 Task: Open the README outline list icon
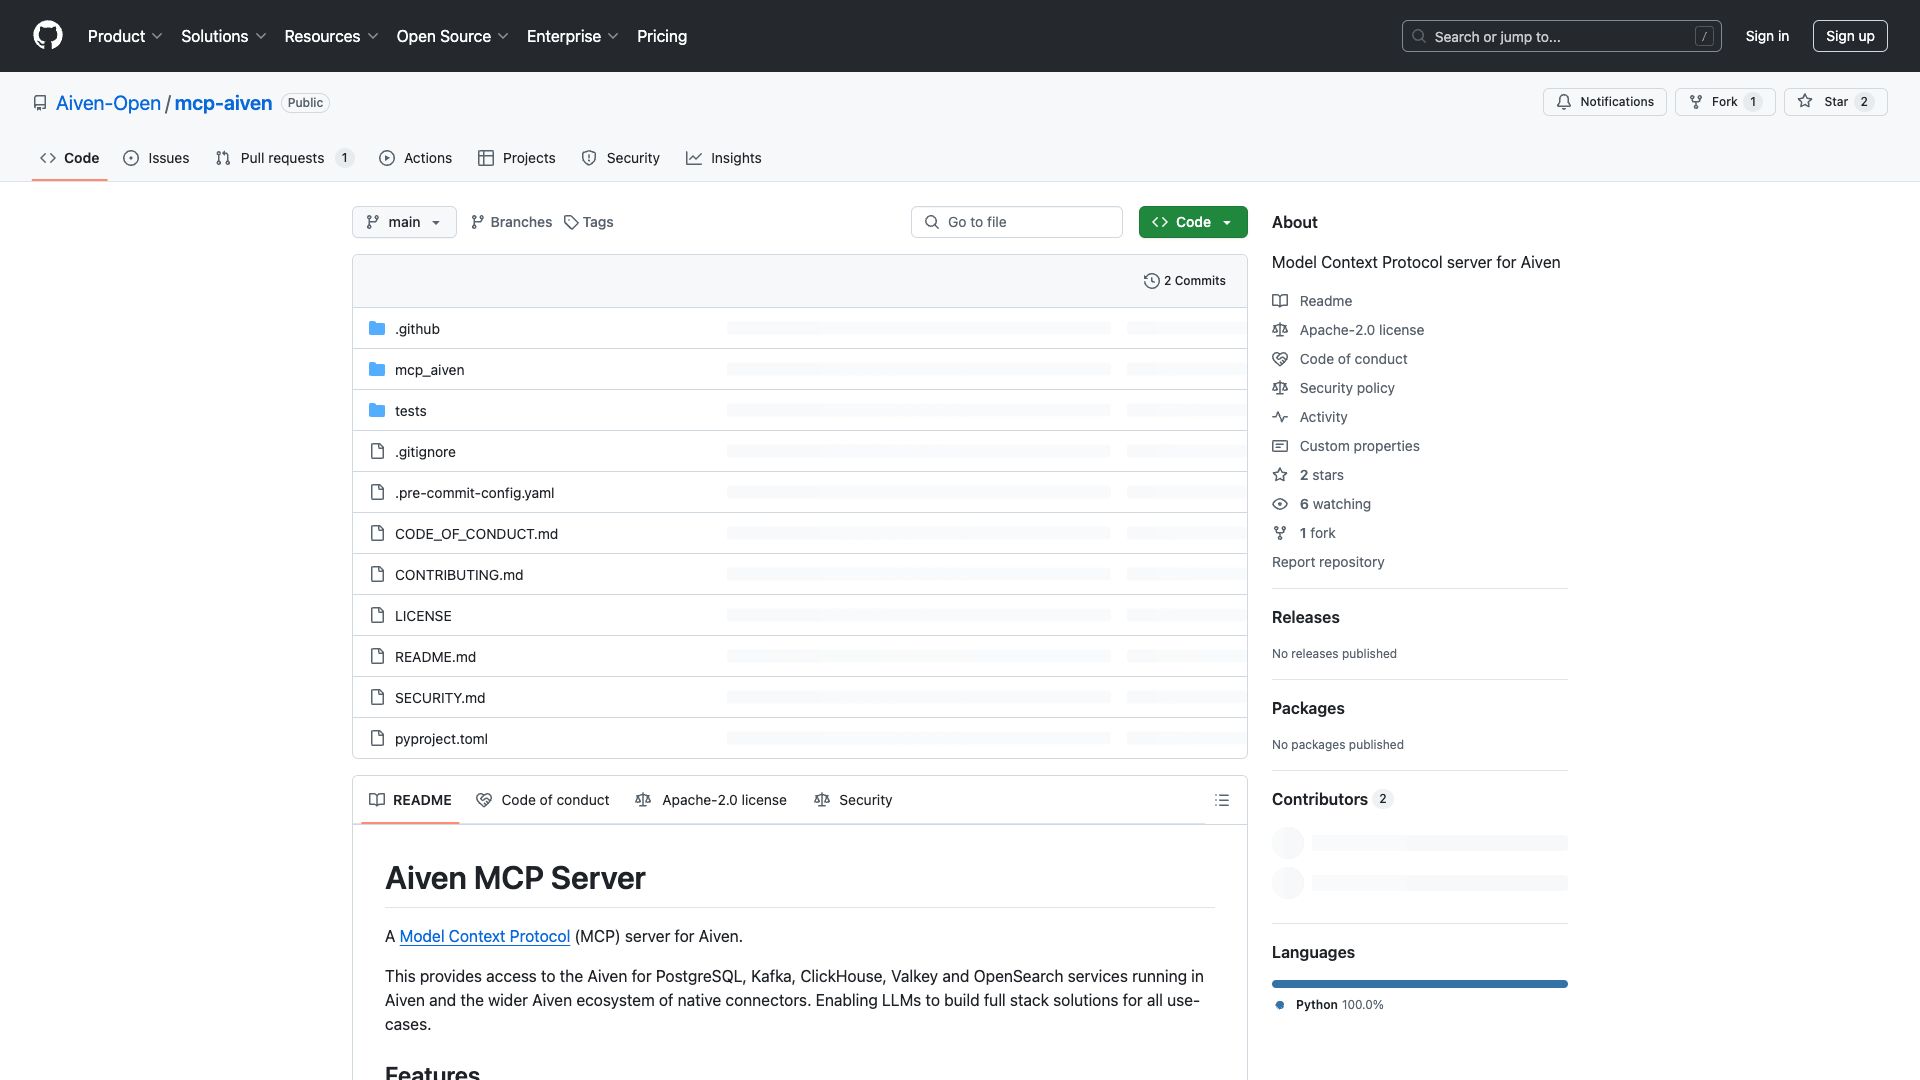1221,800
